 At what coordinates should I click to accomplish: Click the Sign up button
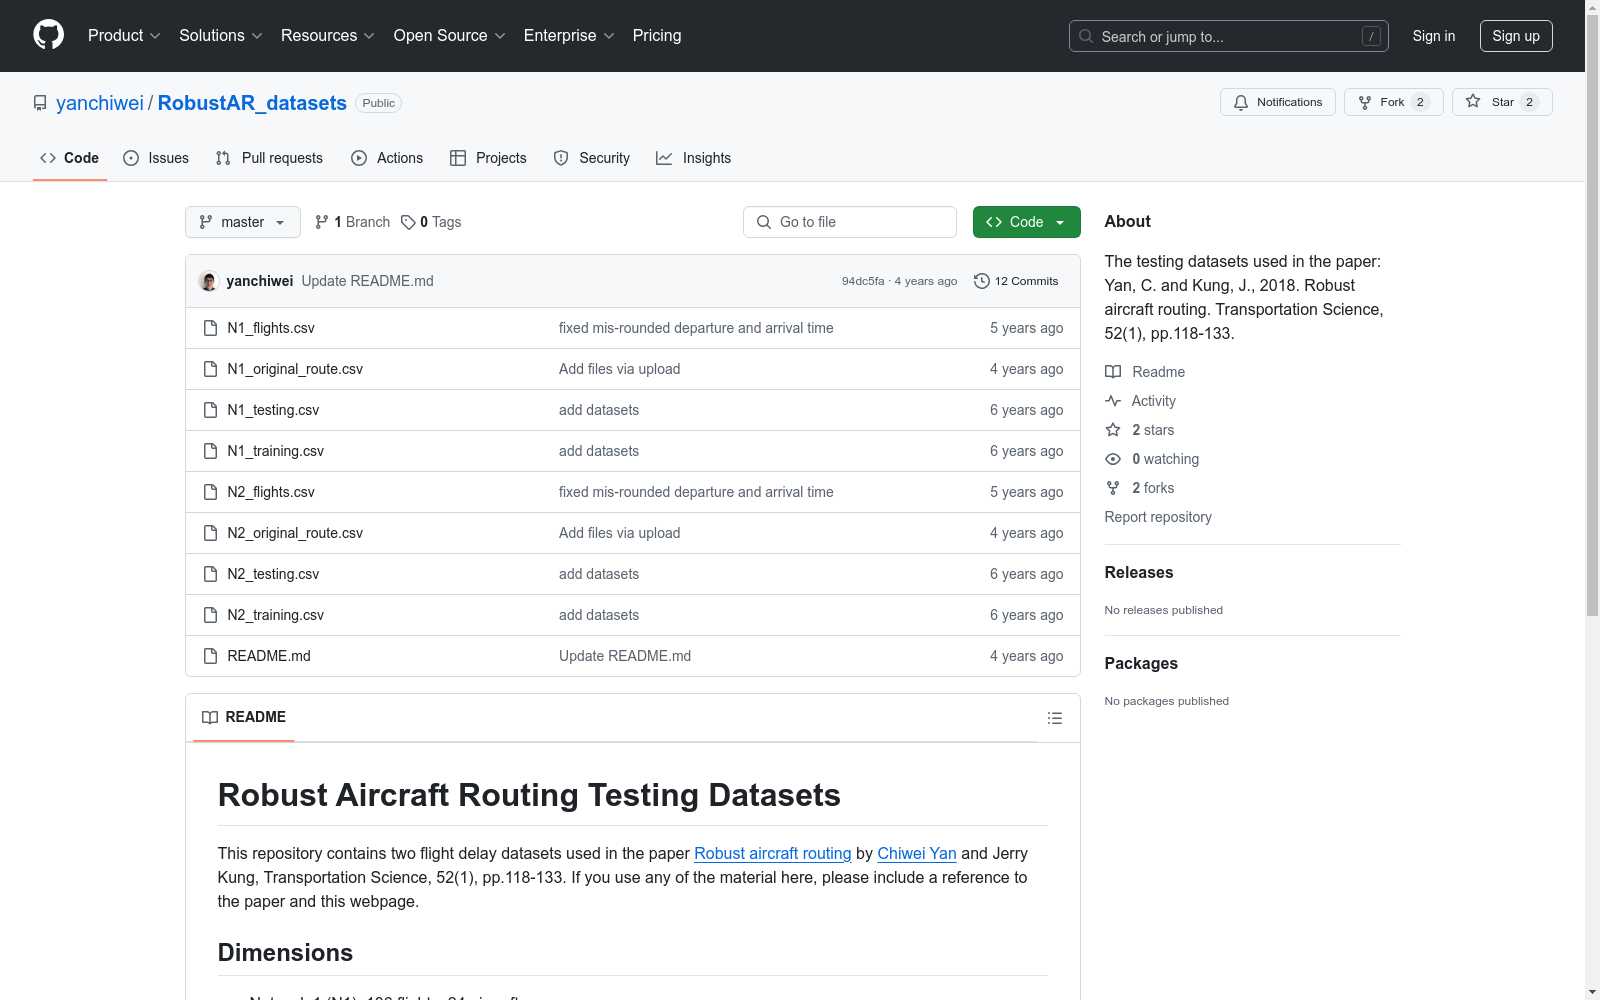point(1516,36)
